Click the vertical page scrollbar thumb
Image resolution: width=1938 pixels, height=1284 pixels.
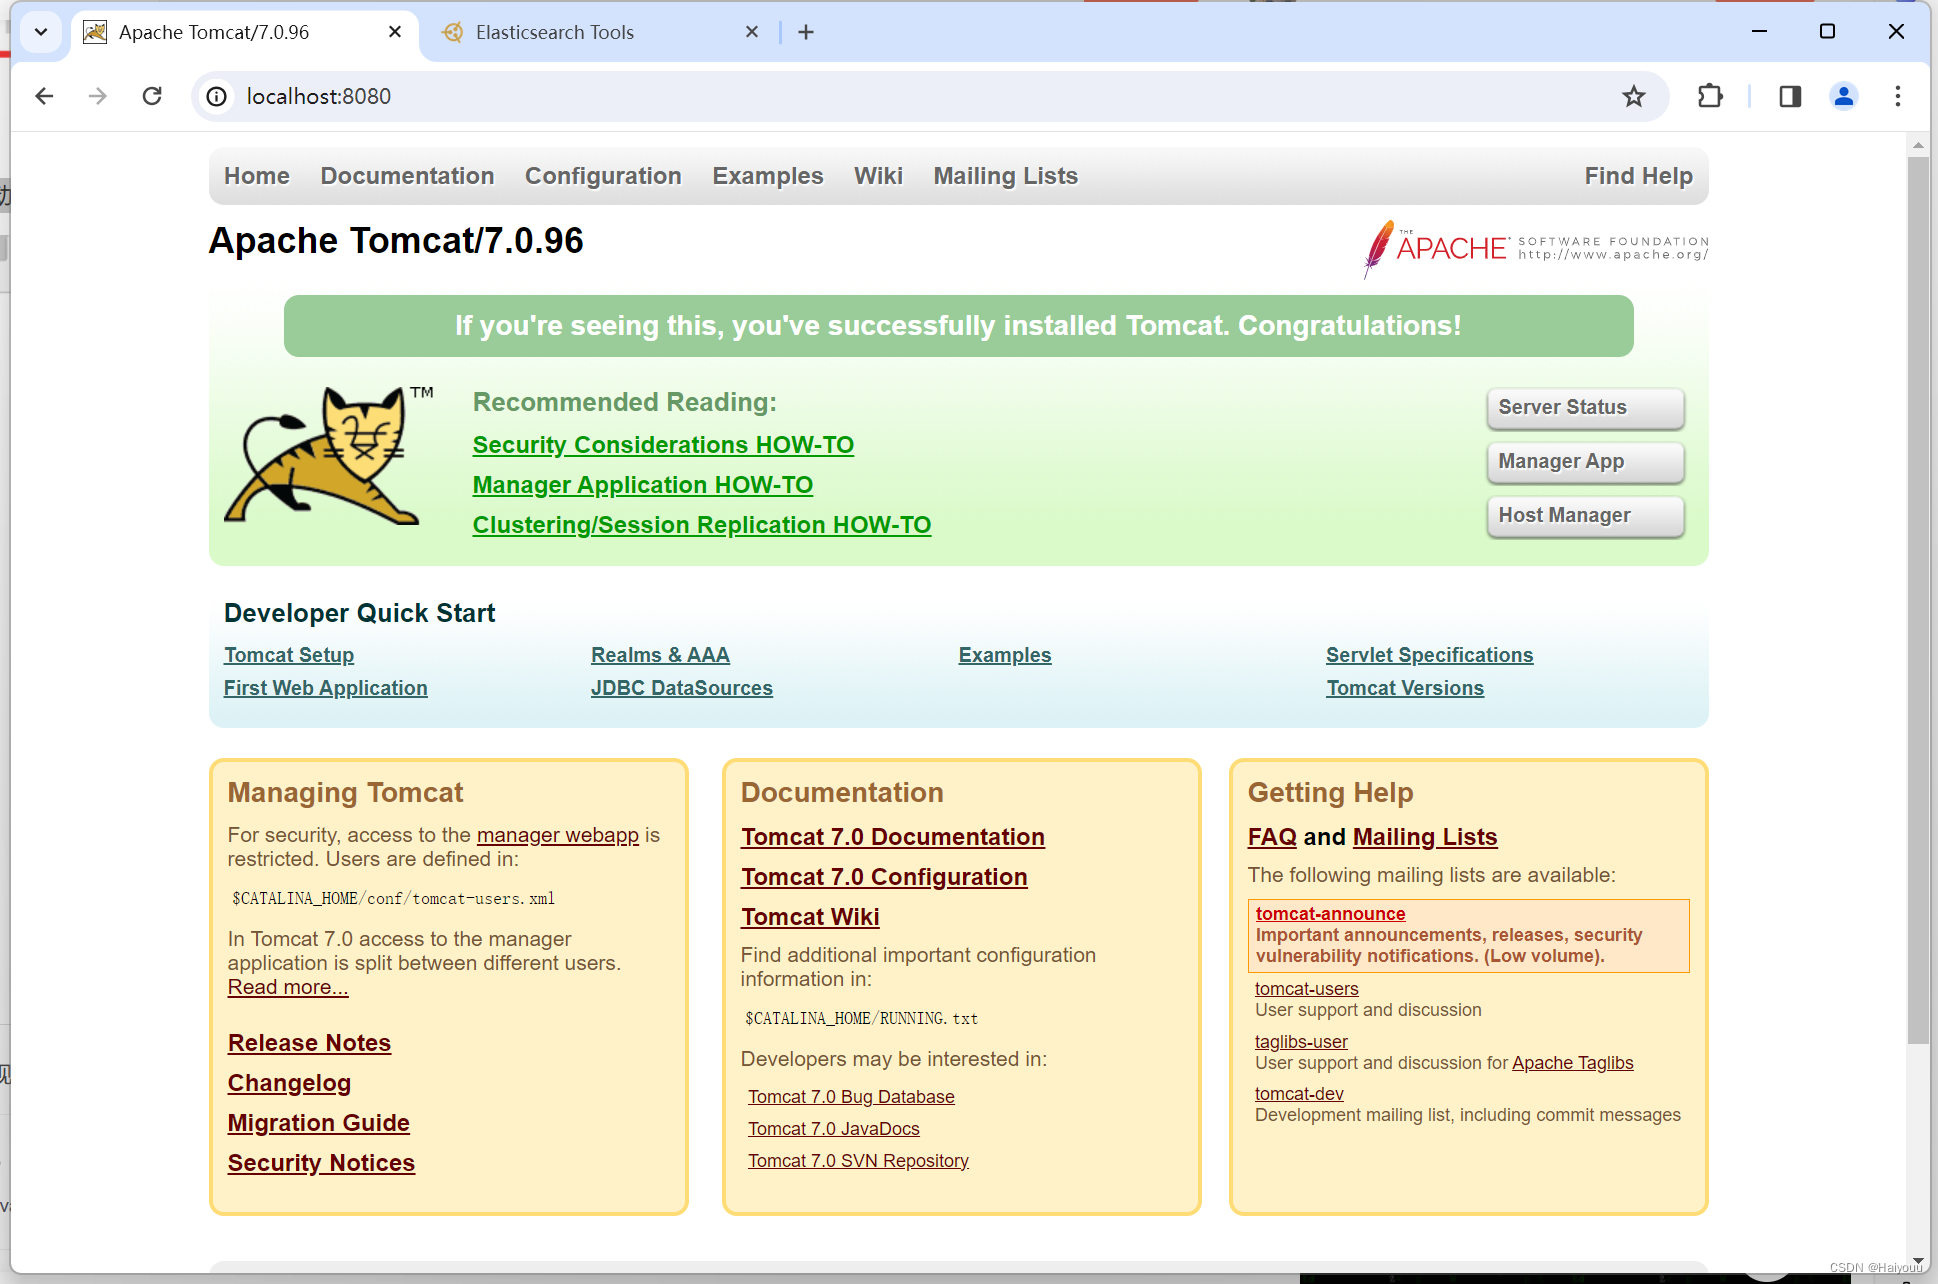(1918, 600)
